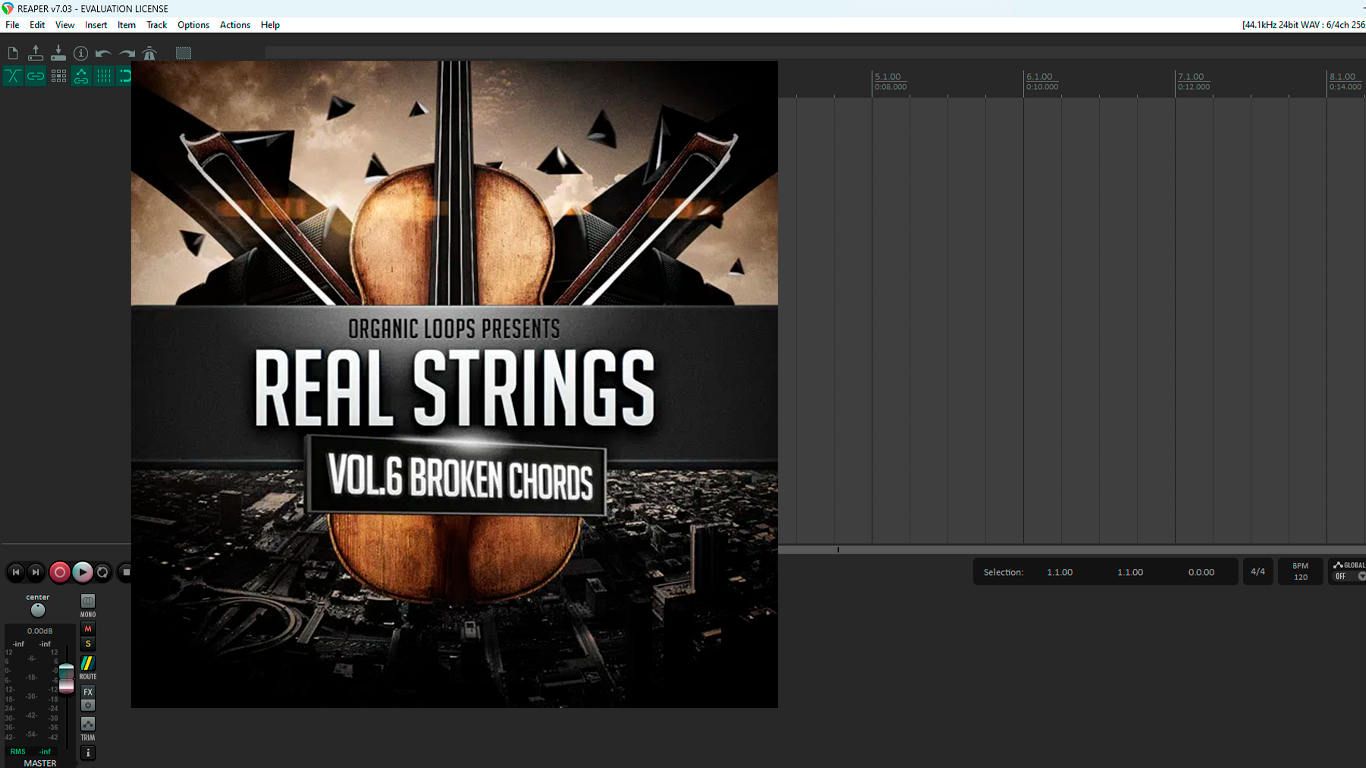Image resolution: width=1366 pixels, height=768 pixels.
Task: Click the timeline ruler at 6.1.00
Action: 1039,77
